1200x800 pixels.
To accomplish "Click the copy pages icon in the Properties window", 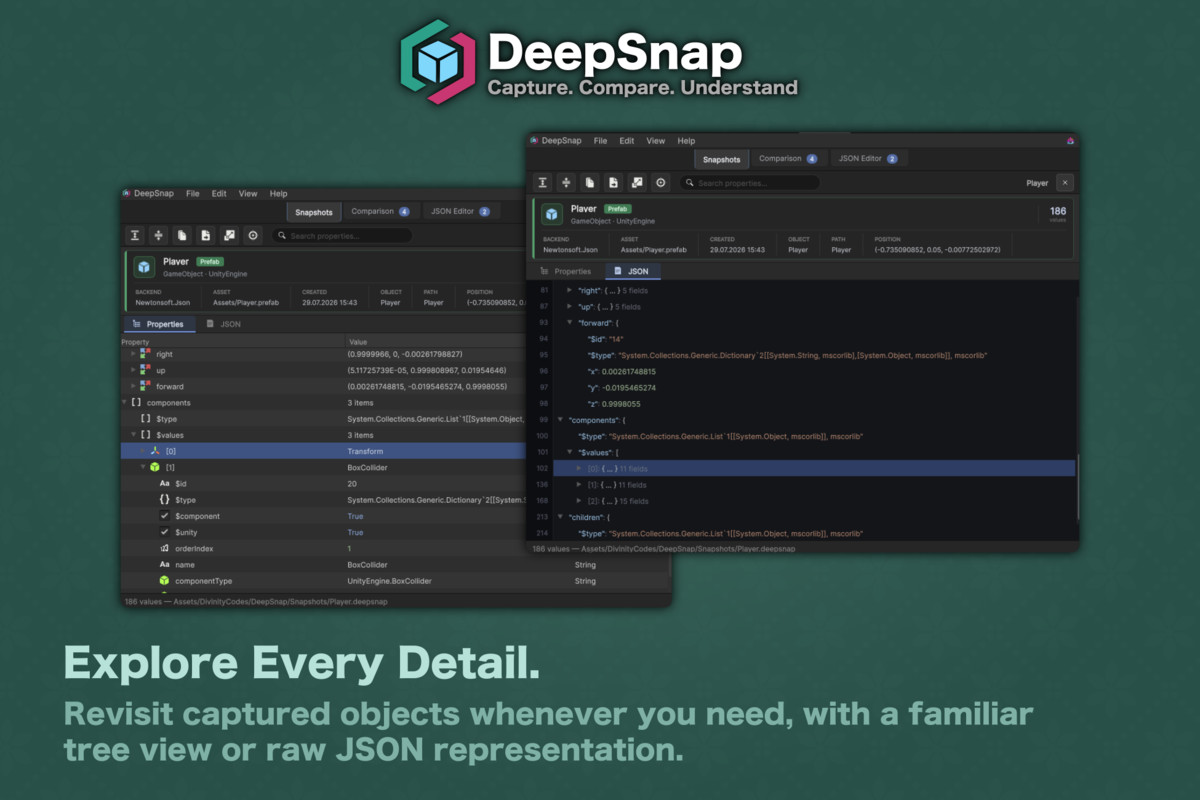I will pyautogui.click(x=182, y=236).
